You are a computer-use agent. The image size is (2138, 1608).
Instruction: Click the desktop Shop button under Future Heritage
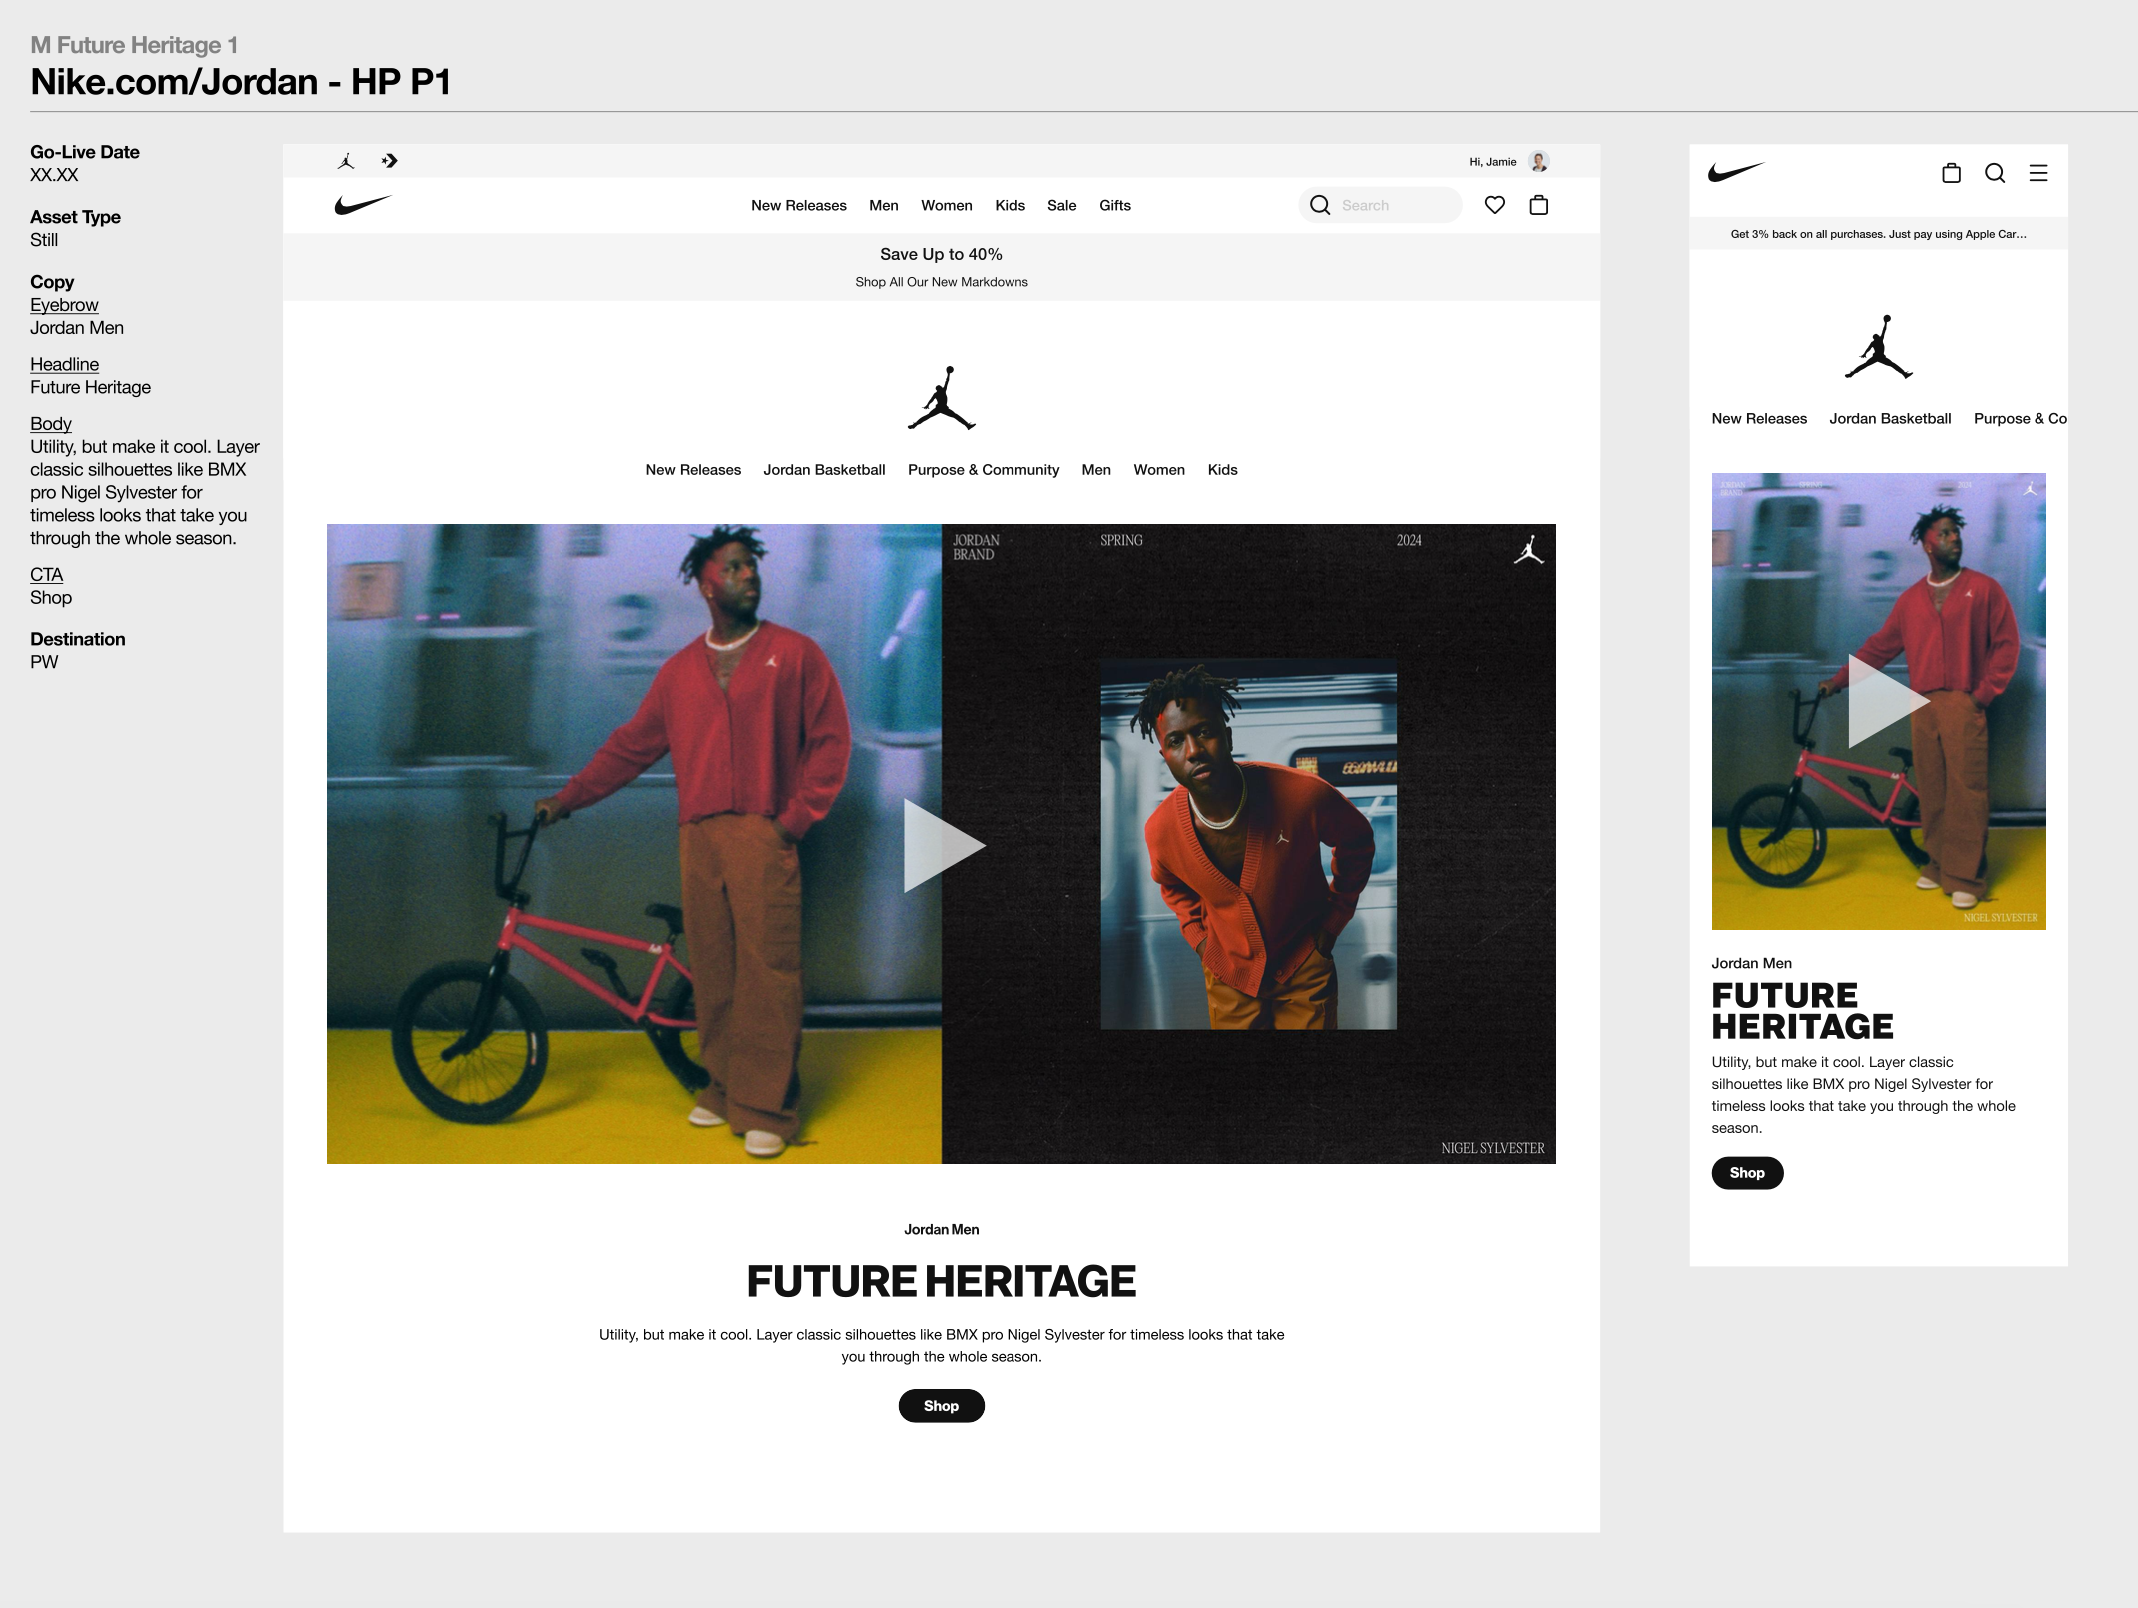[941, 1406]
